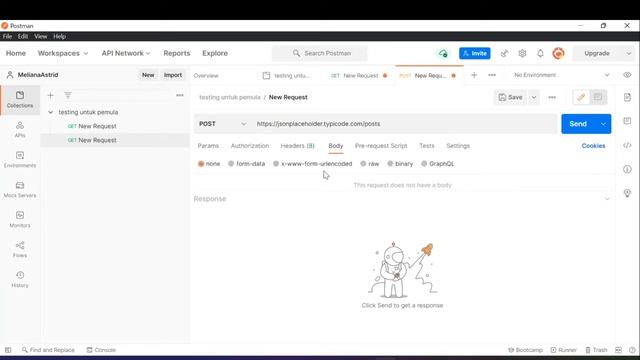Open the Overview tab

tap(206, 76)
